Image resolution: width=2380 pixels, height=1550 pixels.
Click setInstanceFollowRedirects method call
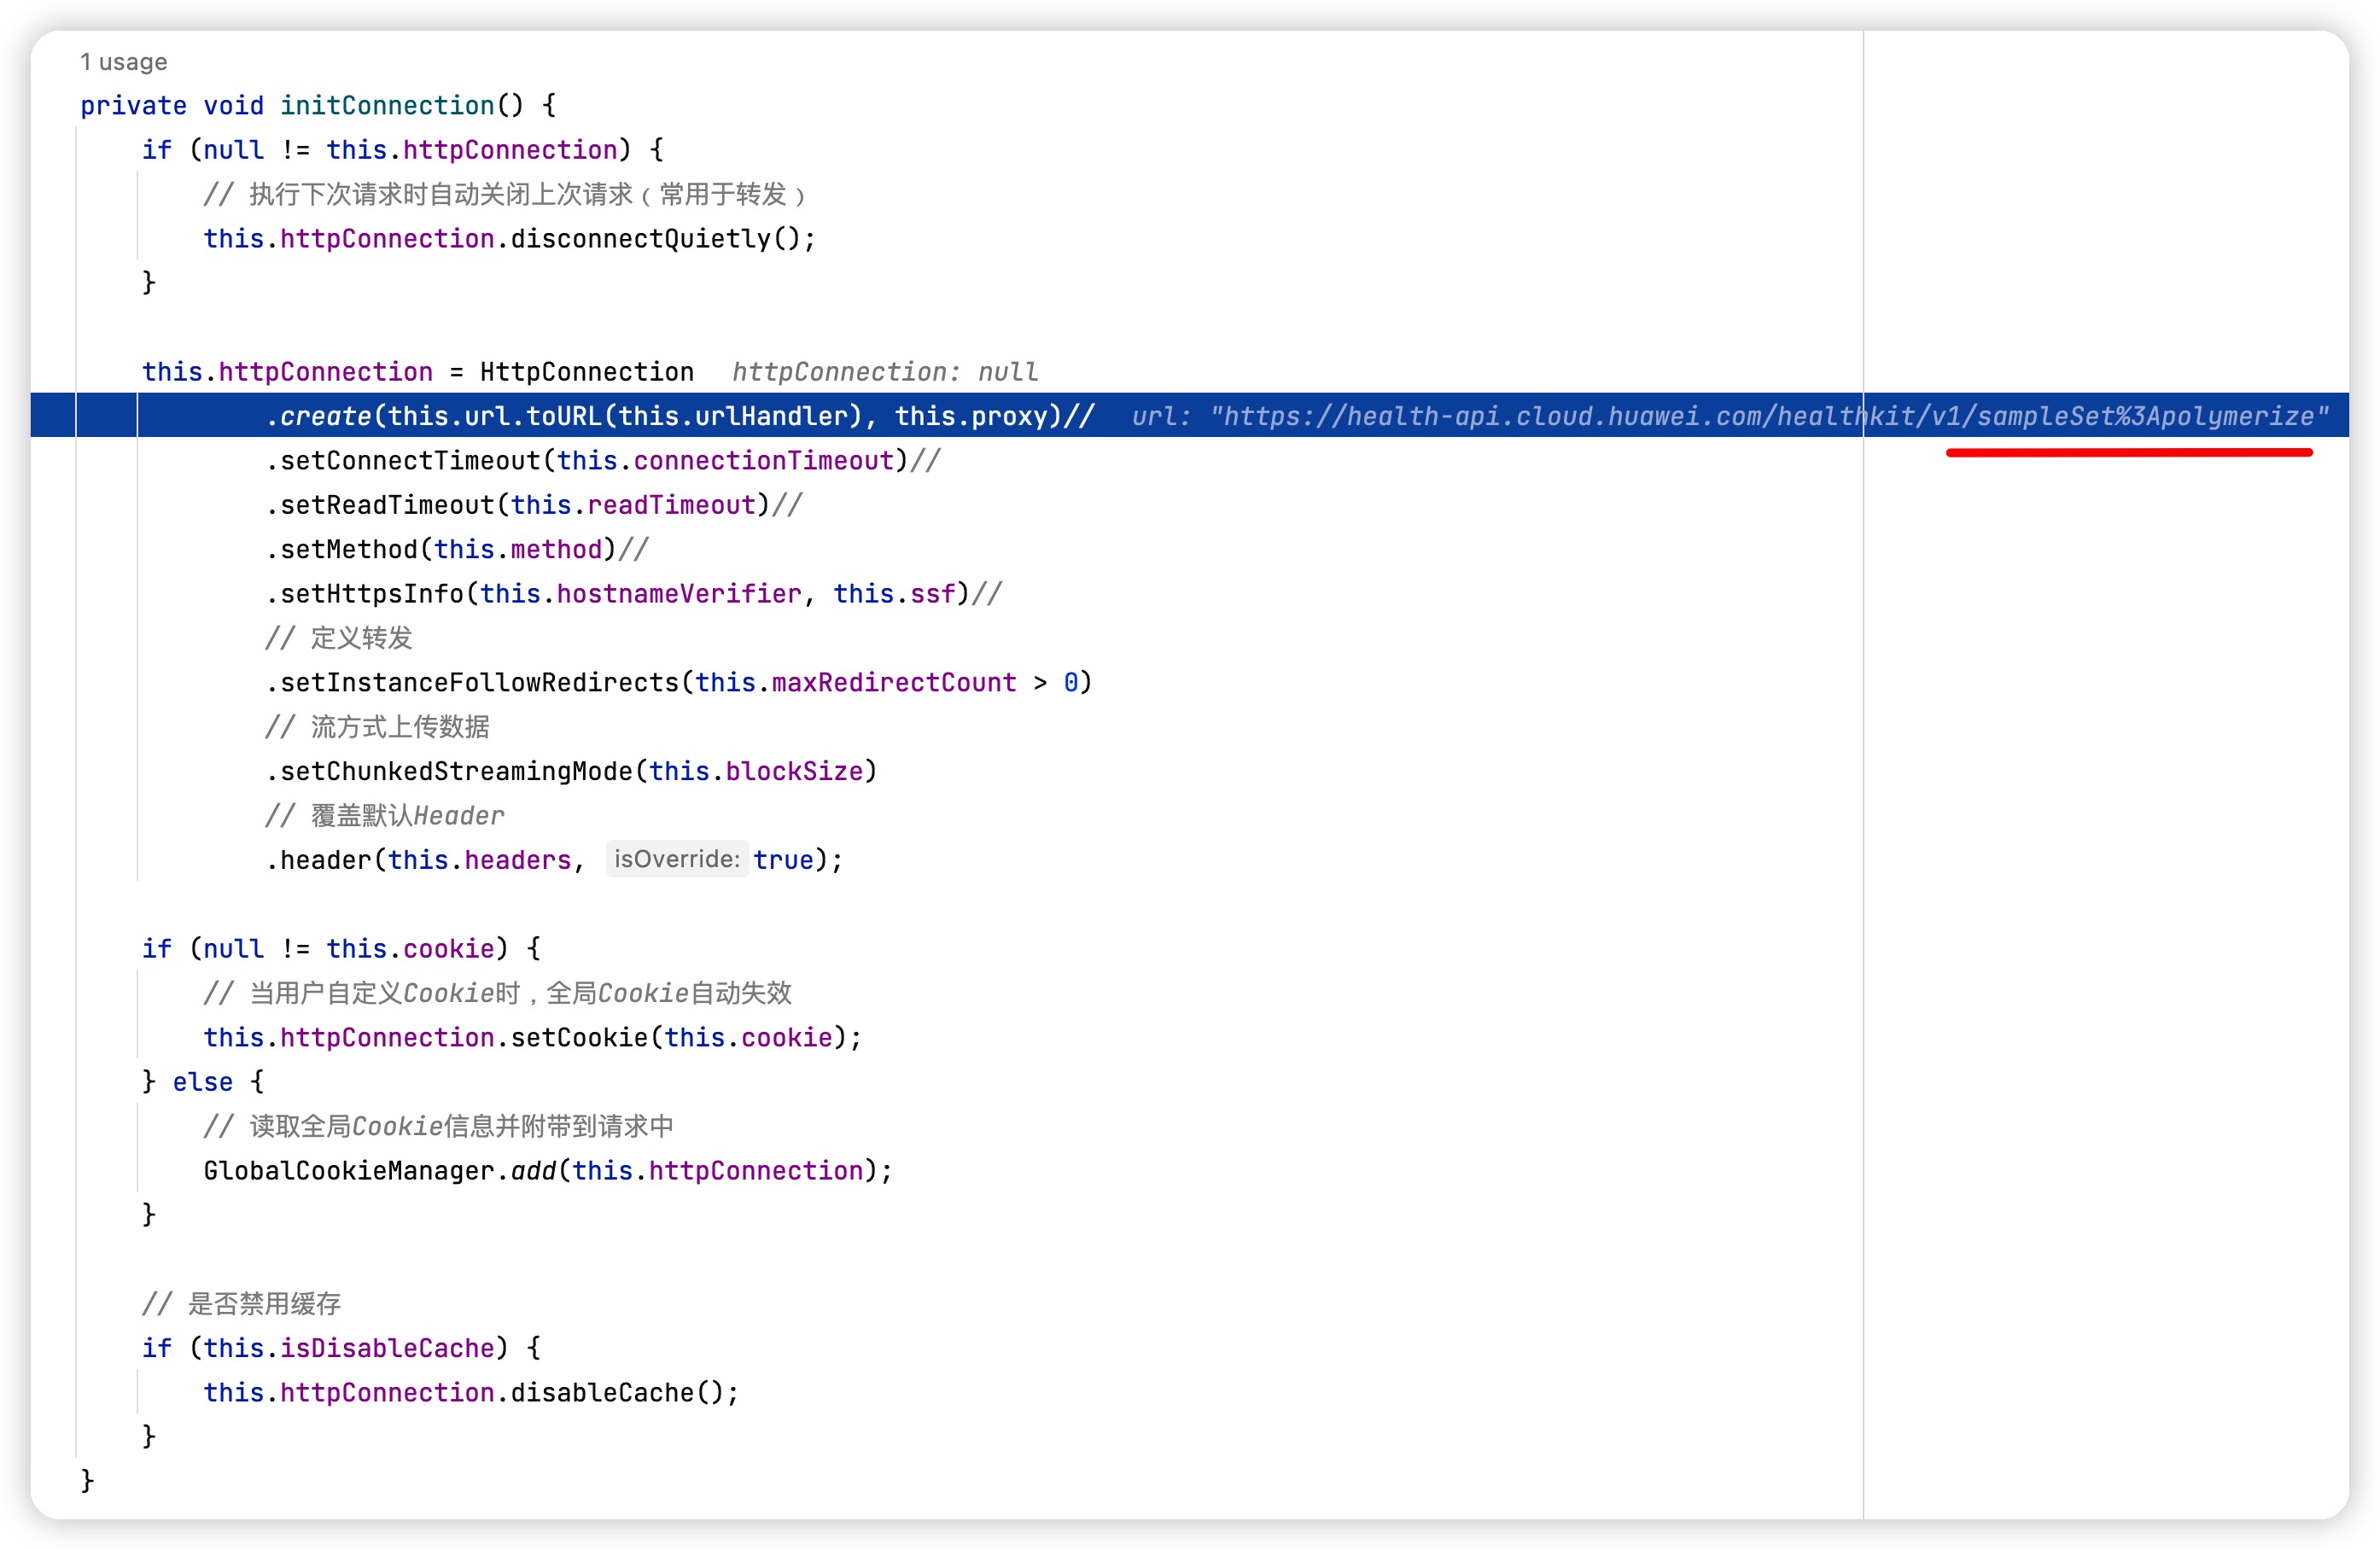475,681
